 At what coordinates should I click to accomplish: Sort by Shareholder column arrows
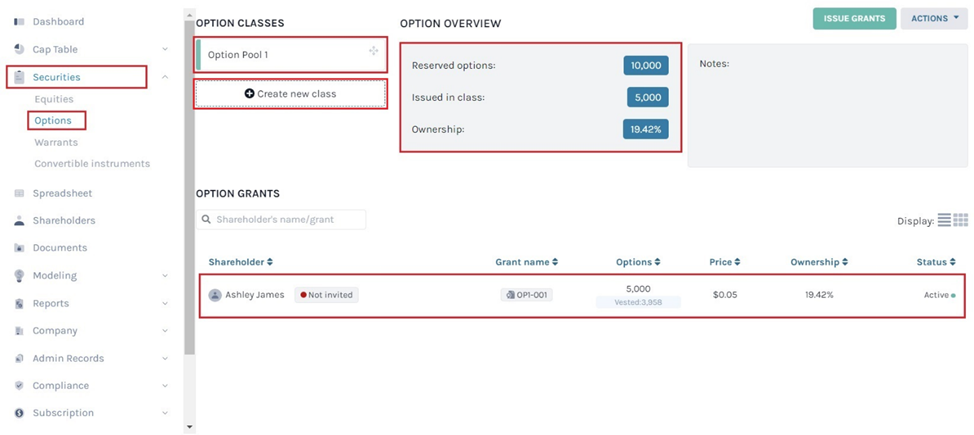tap(270, 262)
